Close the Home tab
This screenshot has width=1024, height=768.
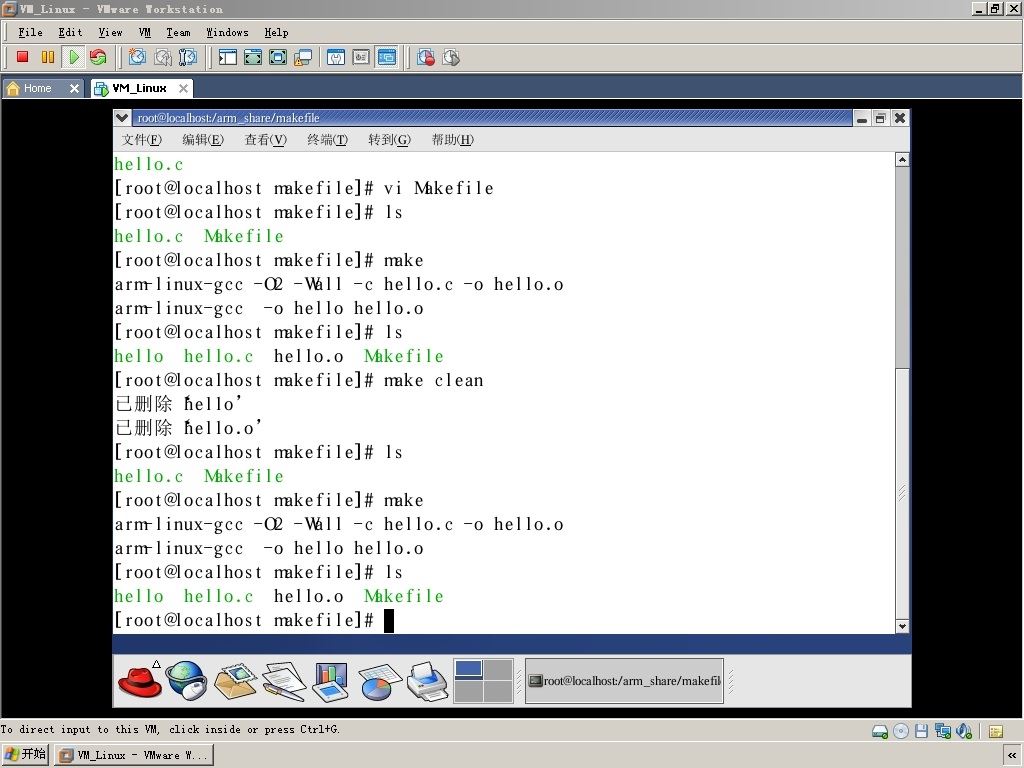74,88
